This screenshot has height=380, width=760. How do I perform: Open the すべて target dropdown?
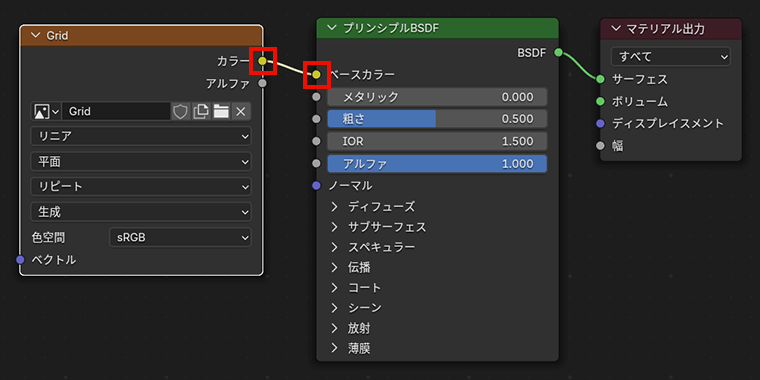click(671, 57)
